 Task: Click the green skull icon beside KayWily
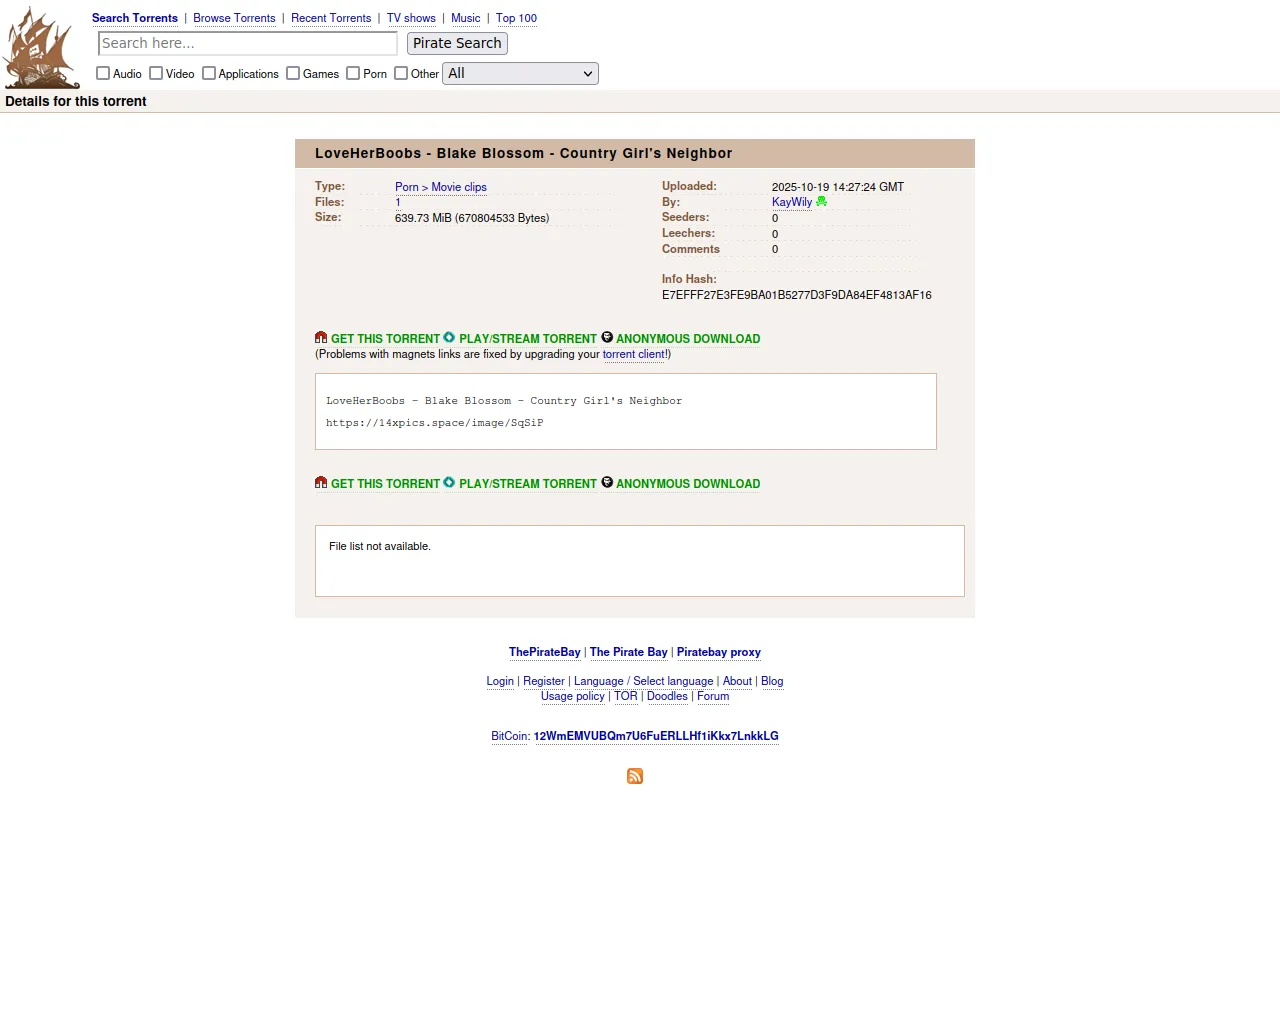[822, 202]
